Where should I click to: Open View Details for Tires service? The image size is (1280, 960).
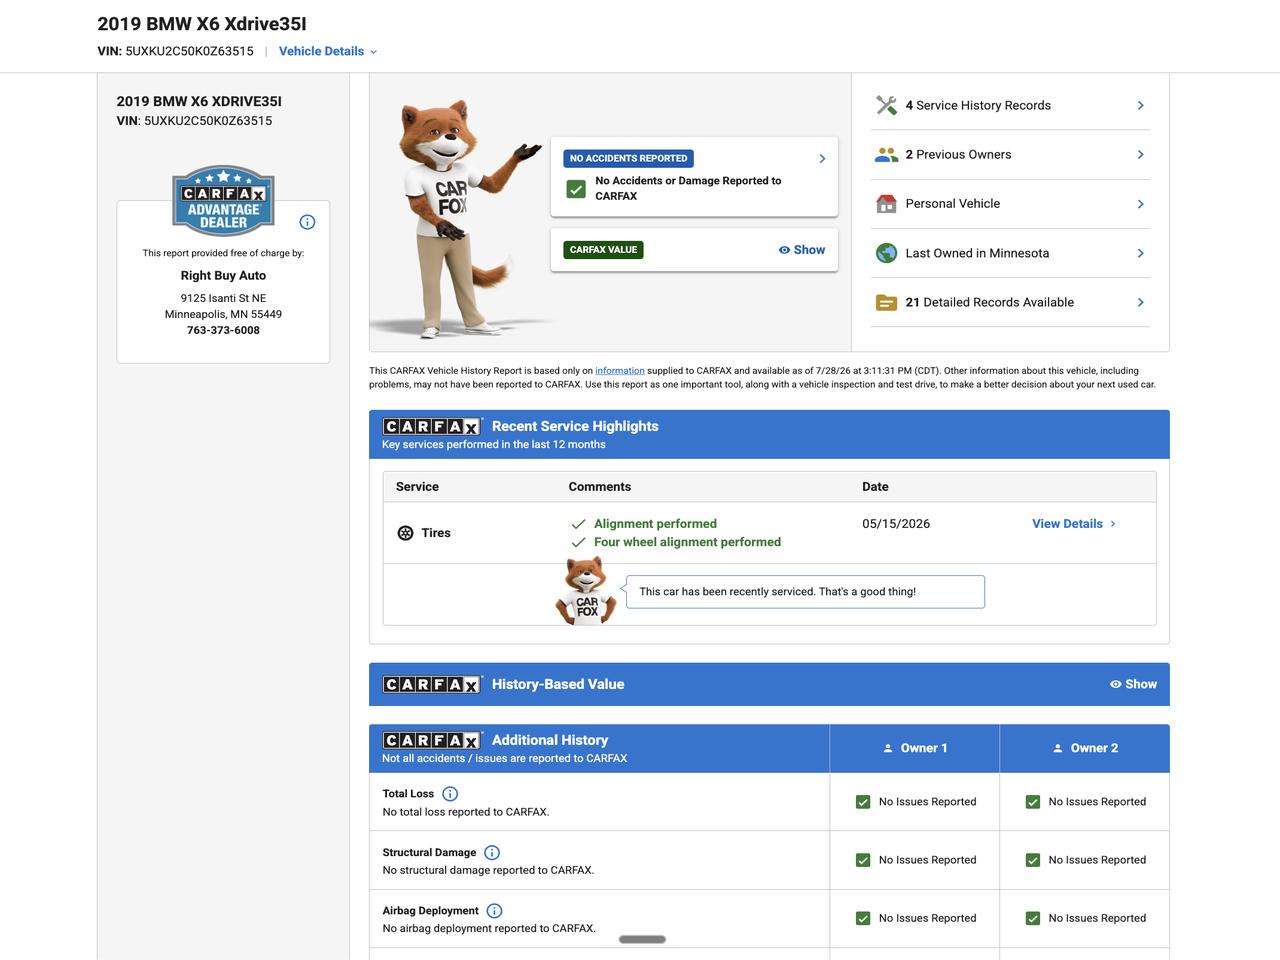(1074, 524)
